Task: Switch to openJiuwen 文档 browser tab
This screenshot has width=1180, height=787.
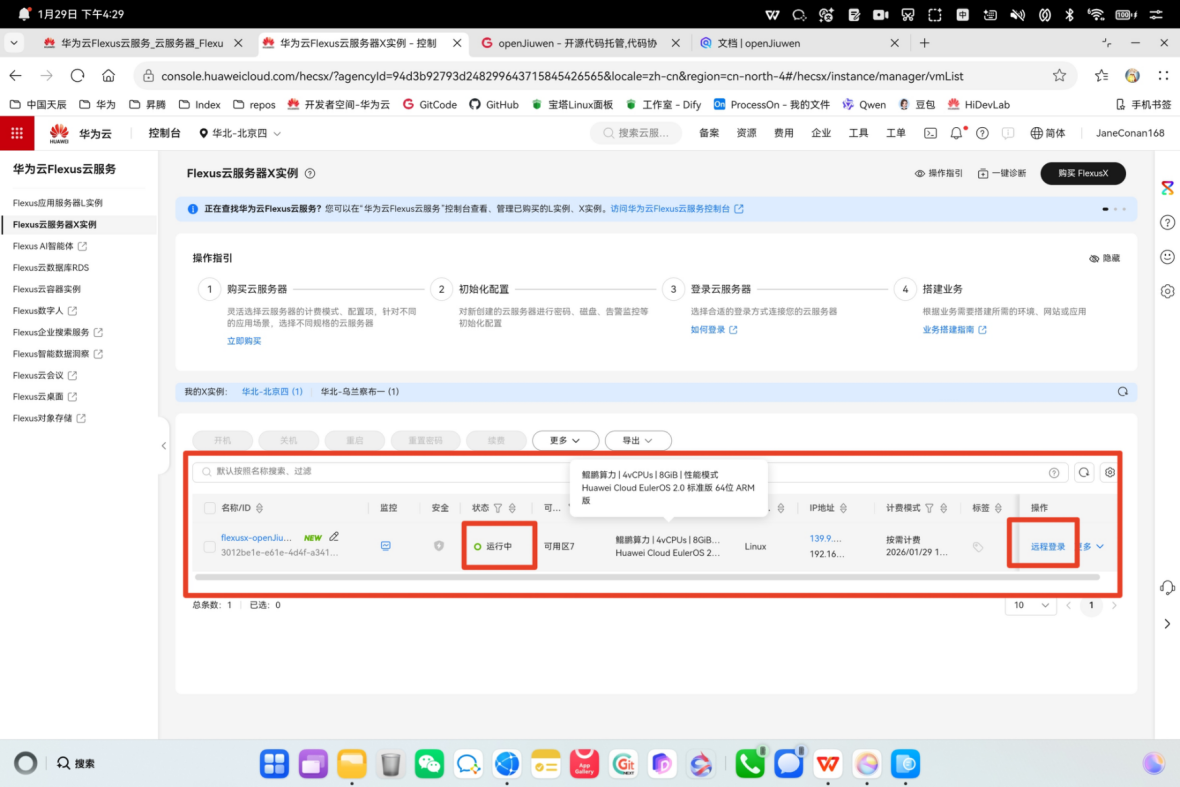Action: coord(798,43)
